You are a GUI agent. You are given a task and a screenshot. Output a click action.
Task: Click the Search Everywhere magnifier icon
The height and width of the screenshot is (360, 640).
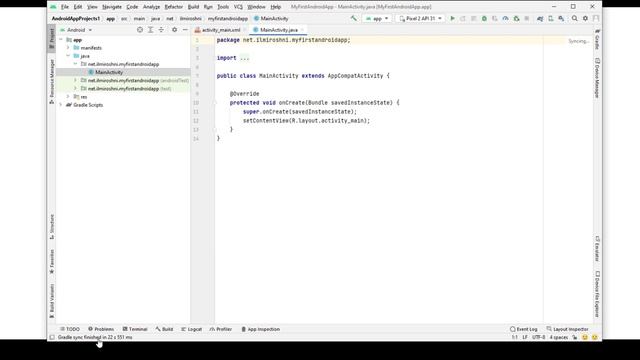pos(575,18)
